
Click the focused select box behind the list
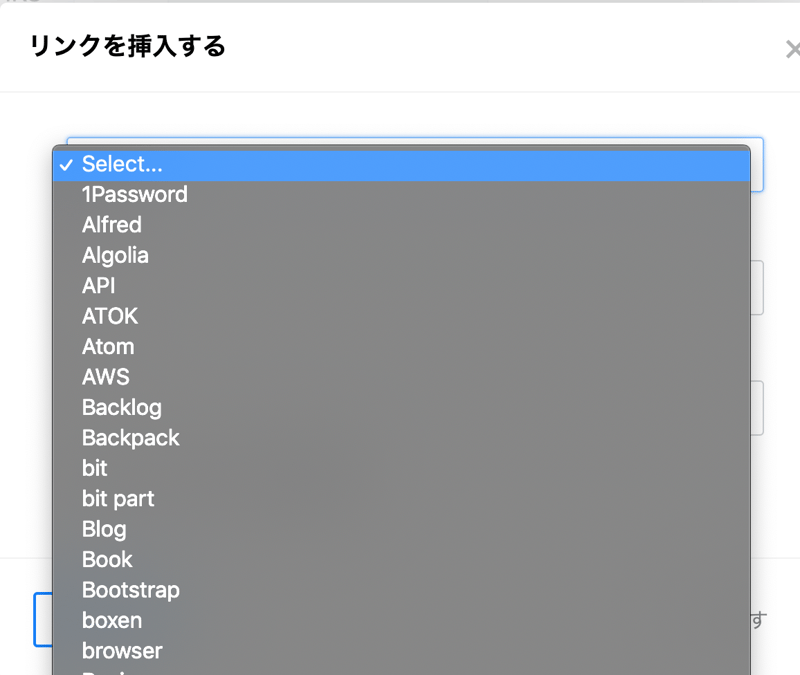757,164
